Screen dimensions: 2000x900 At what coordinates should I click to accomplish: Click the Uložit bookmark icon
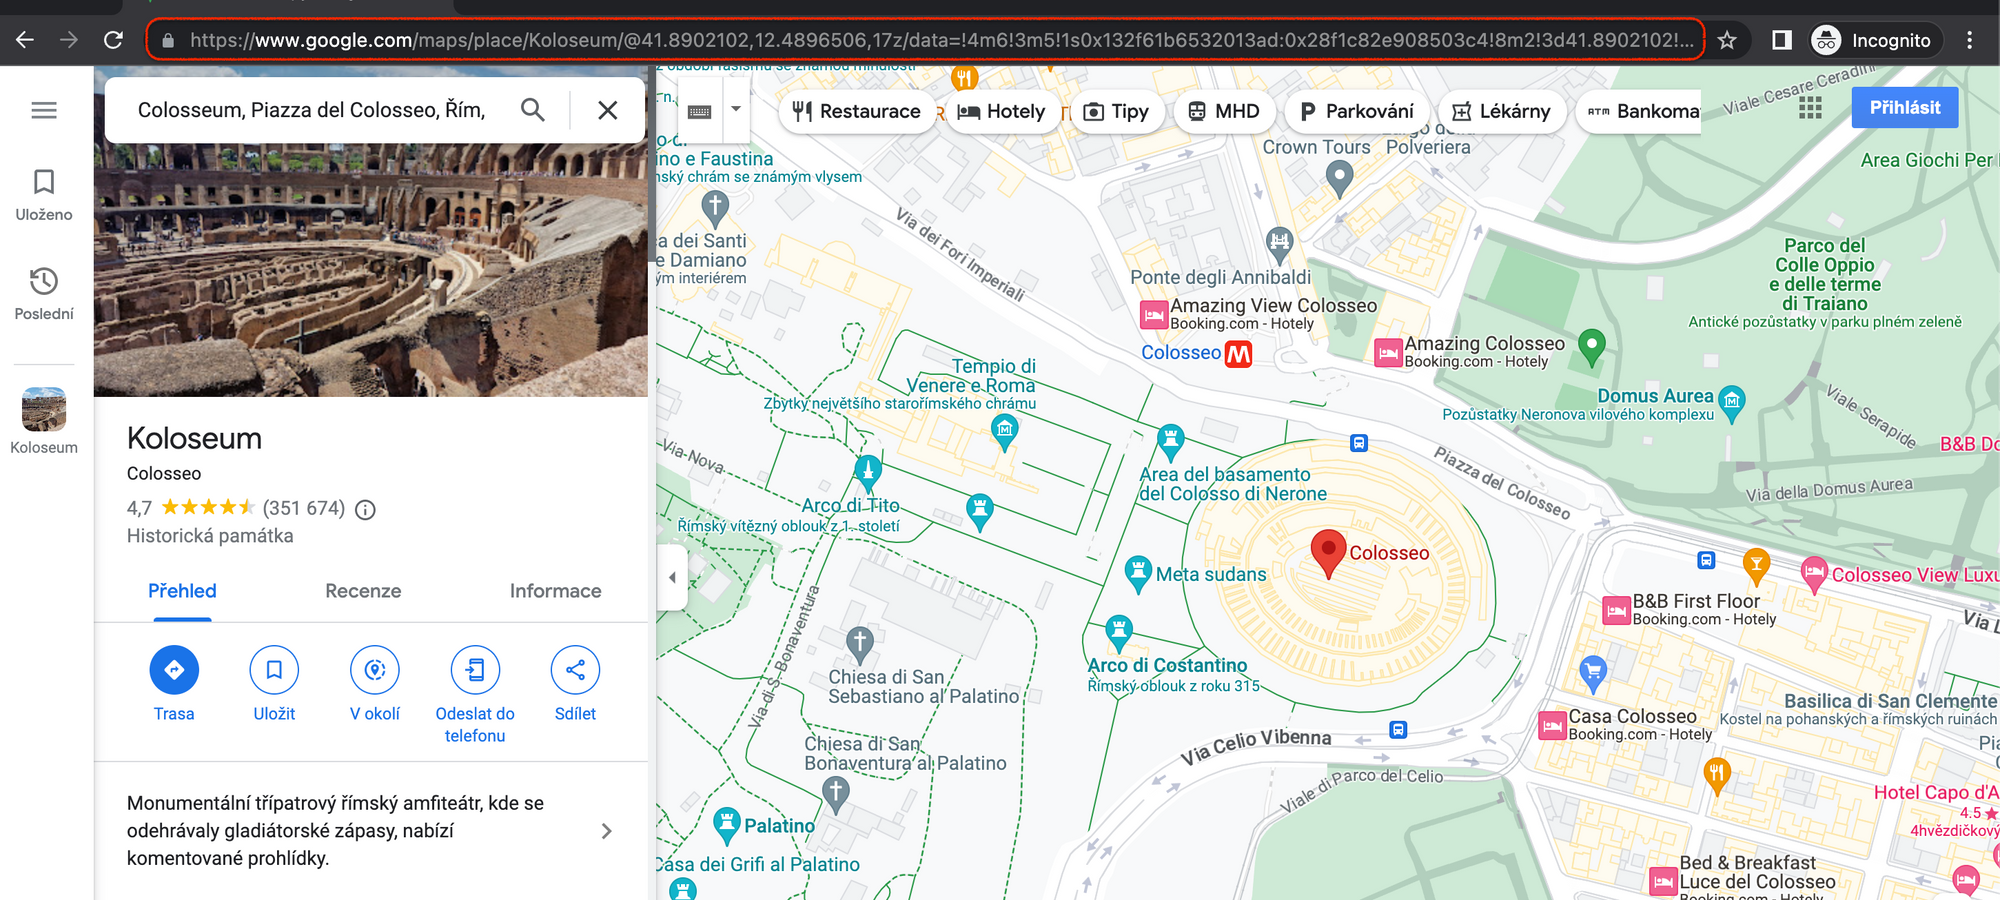274,670
